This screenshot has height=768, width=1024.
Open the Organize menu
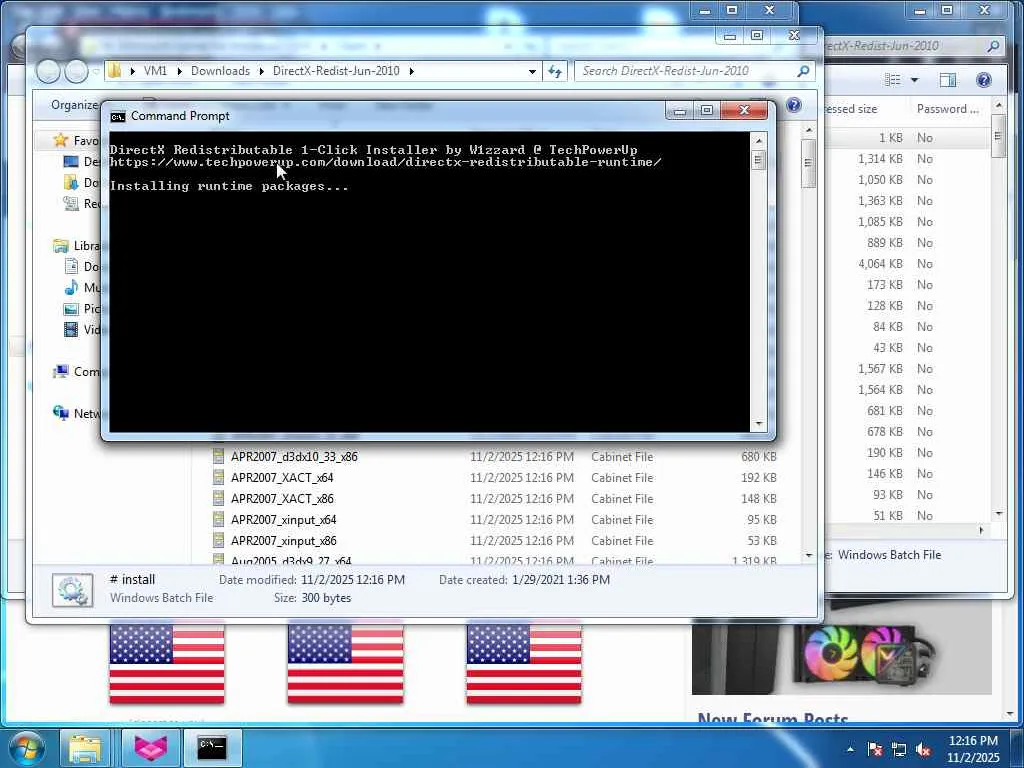pos(75,105)
